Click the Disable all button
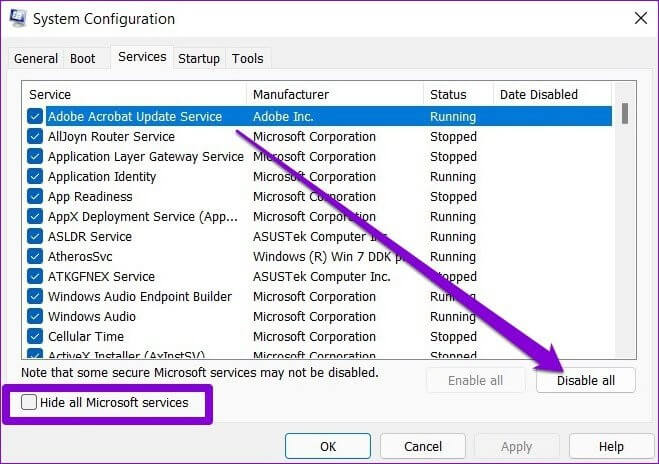Image resolution: width=659 pixels, height=464 pixels. tap(585, 380)
